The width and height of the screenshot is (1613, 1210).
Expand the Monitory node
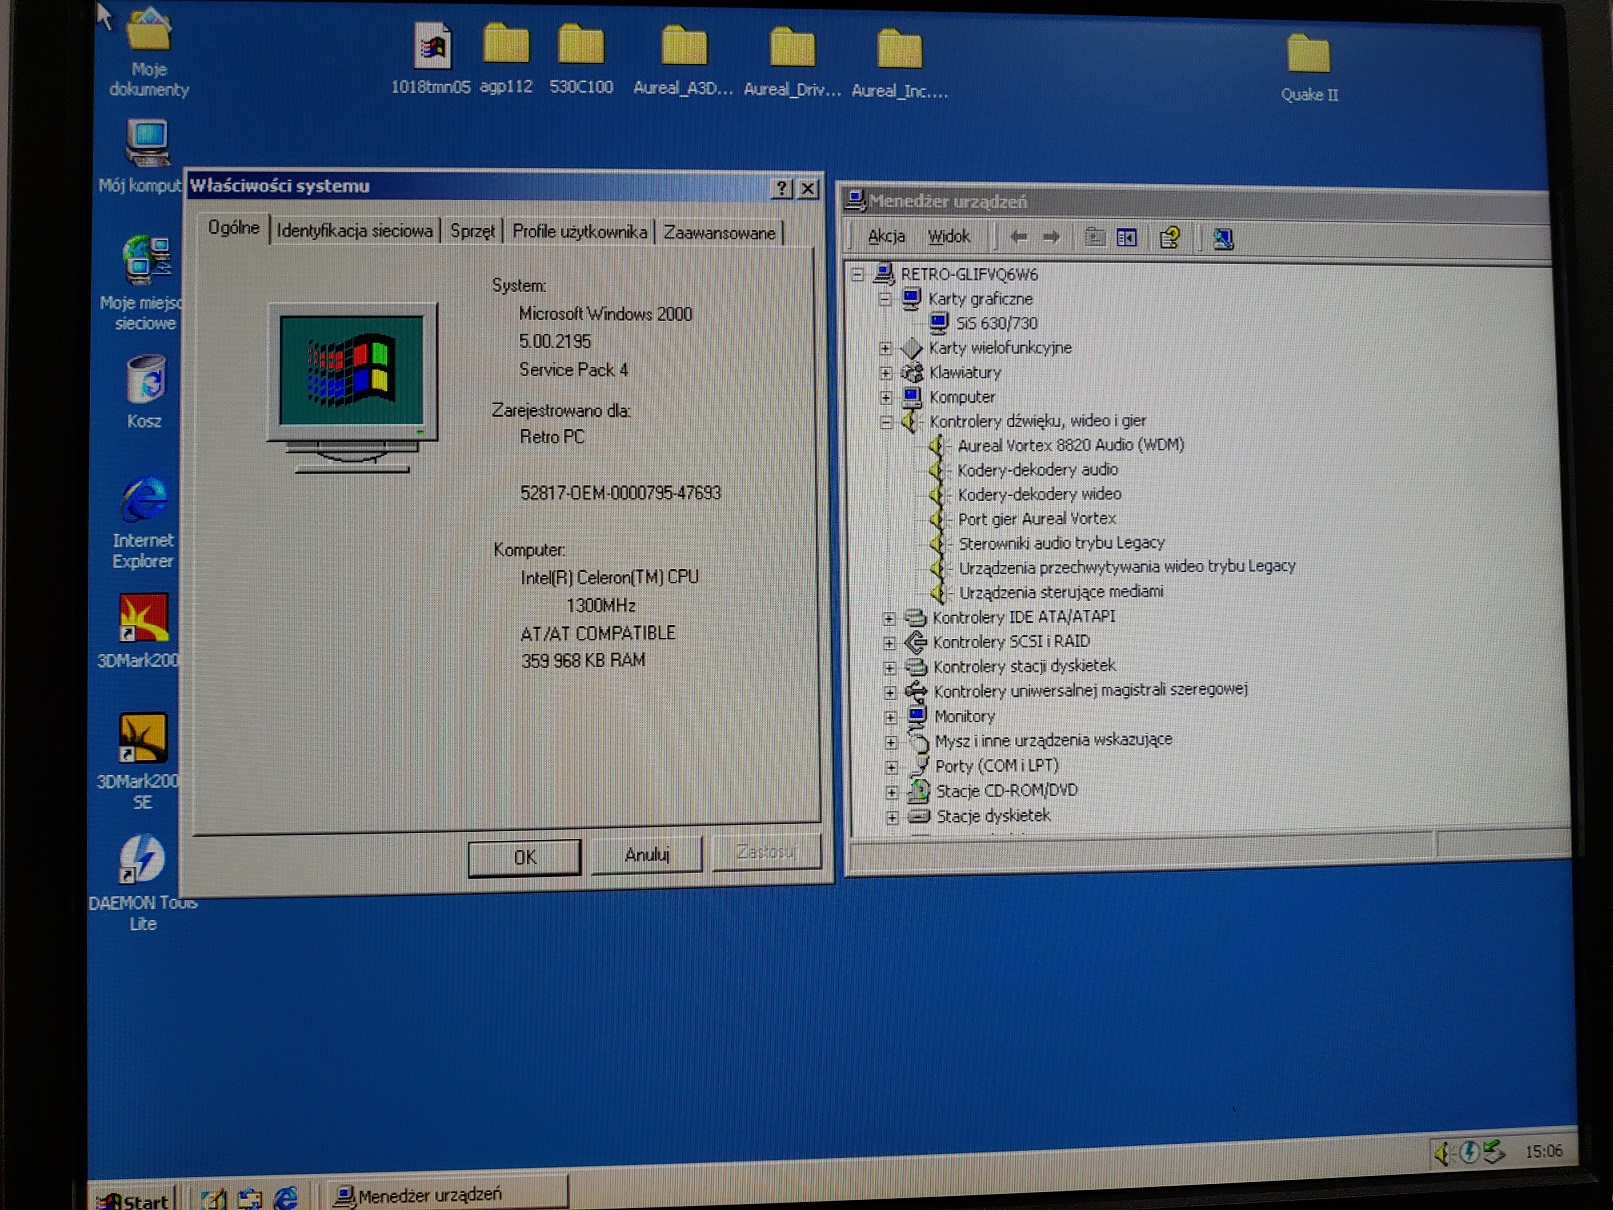pos(890,717)
